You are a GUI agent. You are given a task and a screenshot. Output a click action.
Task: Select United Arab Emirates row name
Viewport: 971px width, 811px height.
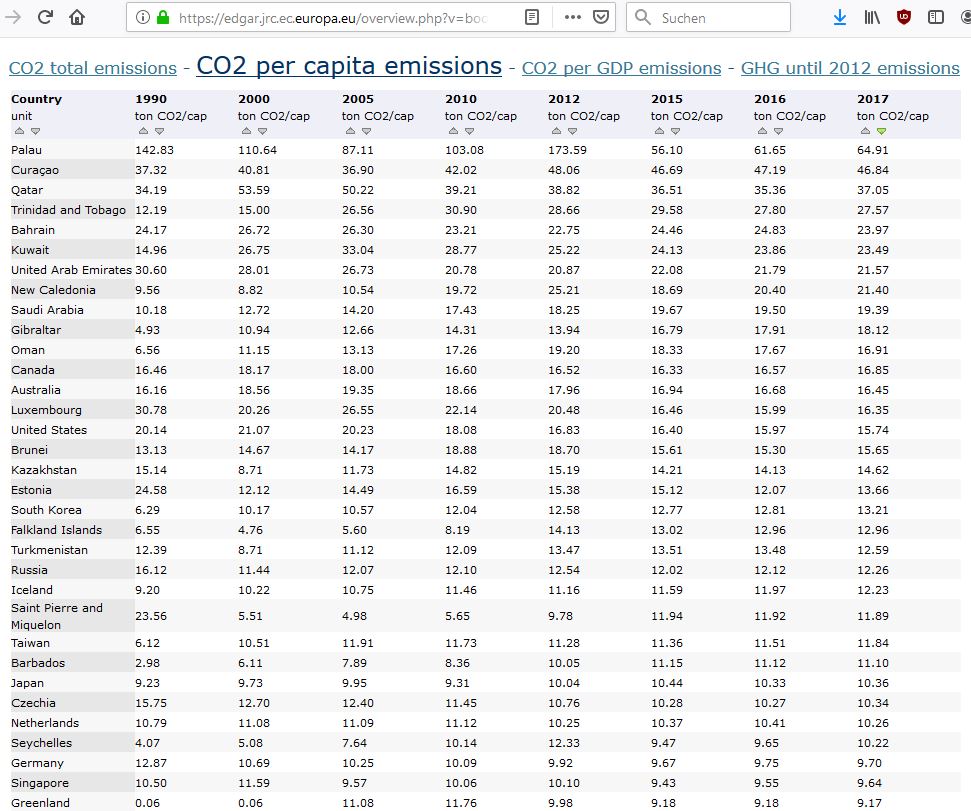(71, 270)
